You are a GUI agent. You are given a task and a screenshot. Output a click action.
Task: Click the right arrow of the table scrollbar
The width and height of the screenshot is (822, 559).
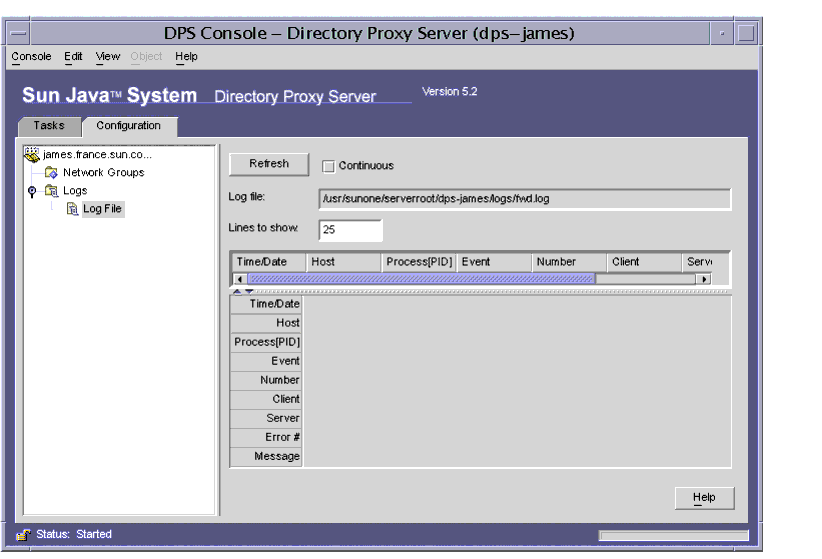pos(704,279)
